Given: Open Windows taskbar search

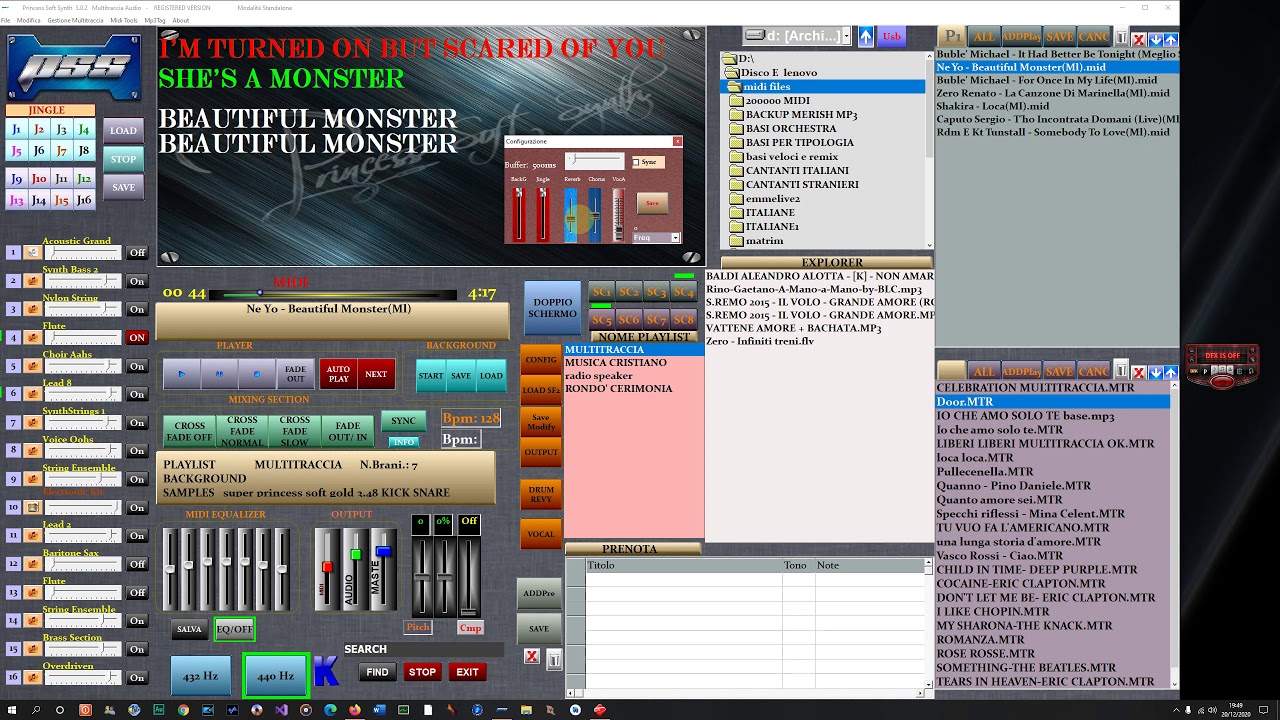Looking at the screenshot, I should (37, 710).
